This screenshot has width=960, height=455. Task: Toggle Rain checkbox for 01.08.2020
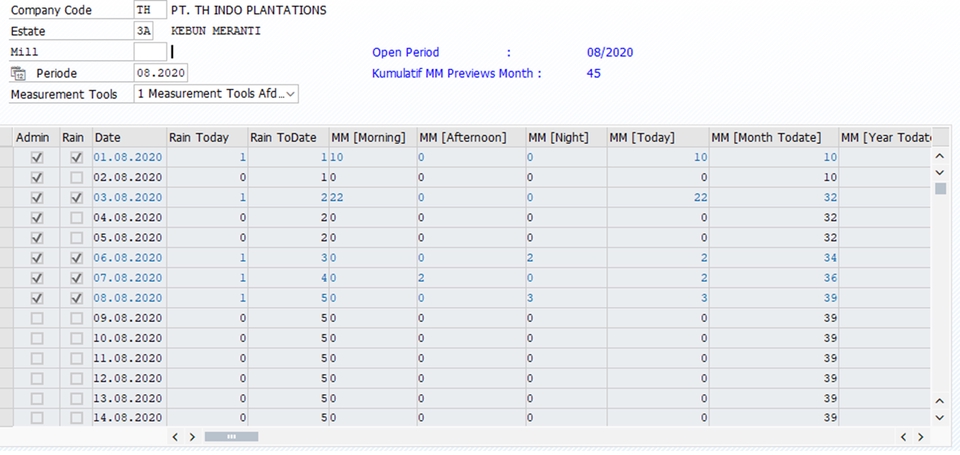point(77,157)
